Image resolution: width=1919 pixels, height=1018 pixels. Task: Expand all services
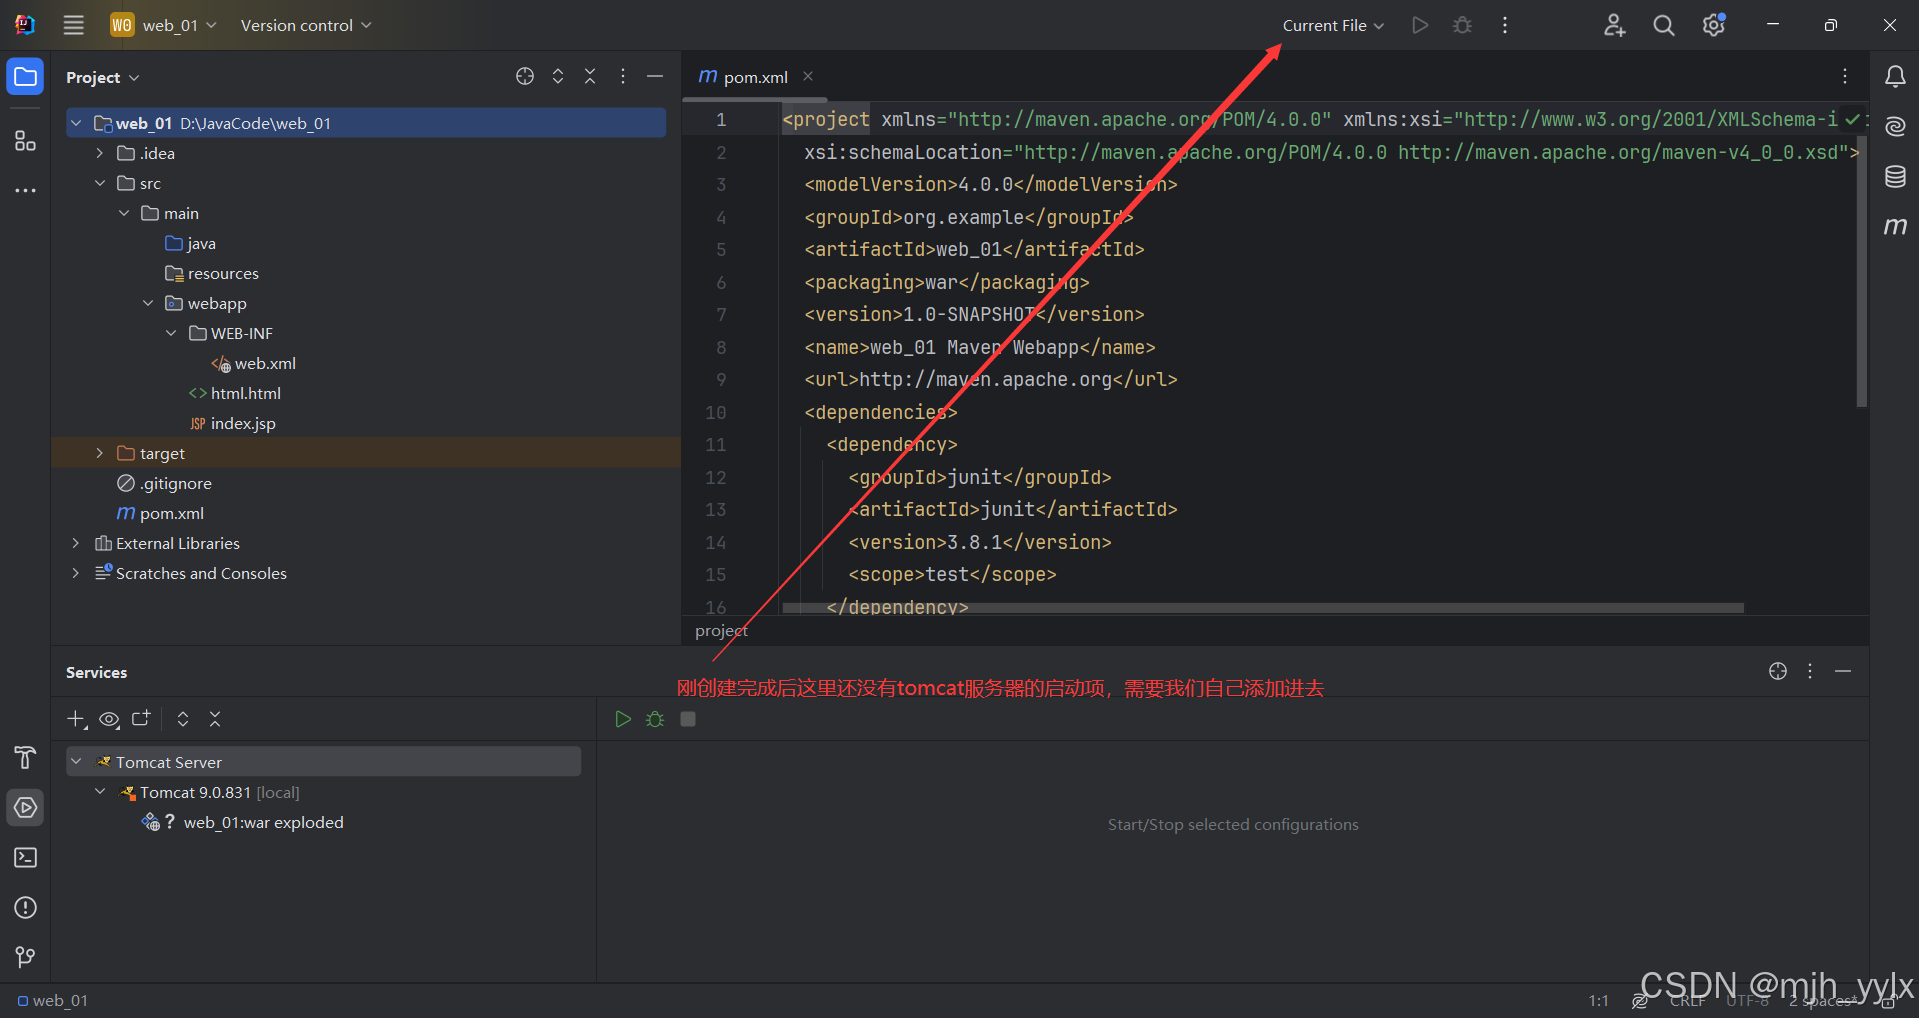pos(183,719)
